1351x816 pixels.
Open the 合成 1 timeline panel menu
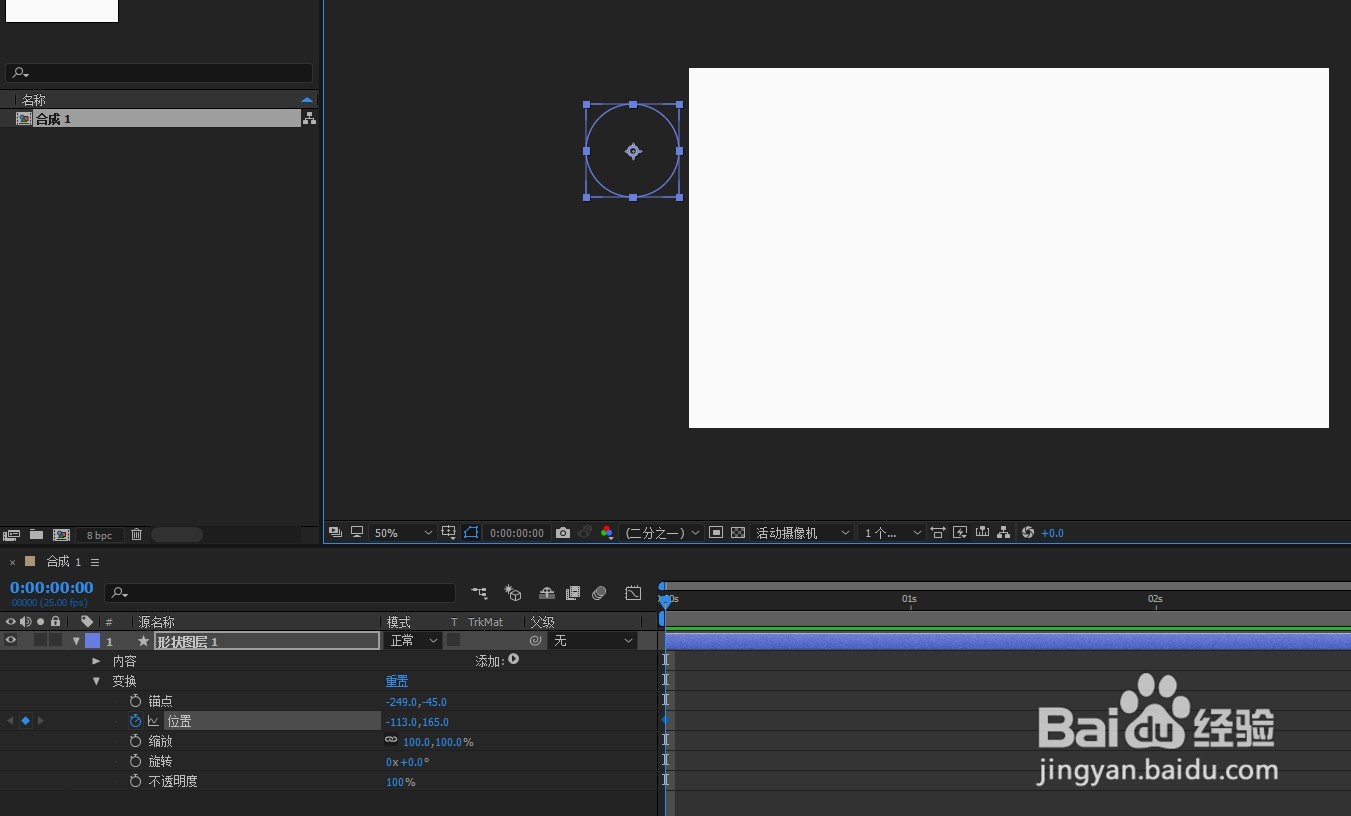coord(95,562)
